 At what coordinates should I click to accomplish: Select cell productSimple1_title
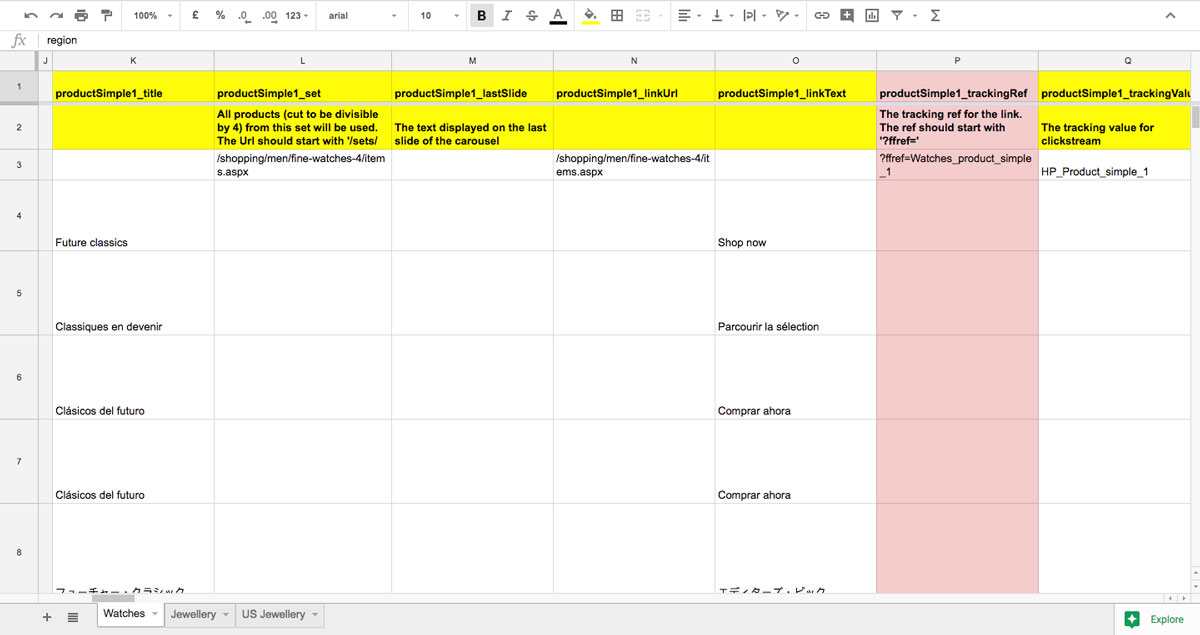tap(133, 86)
